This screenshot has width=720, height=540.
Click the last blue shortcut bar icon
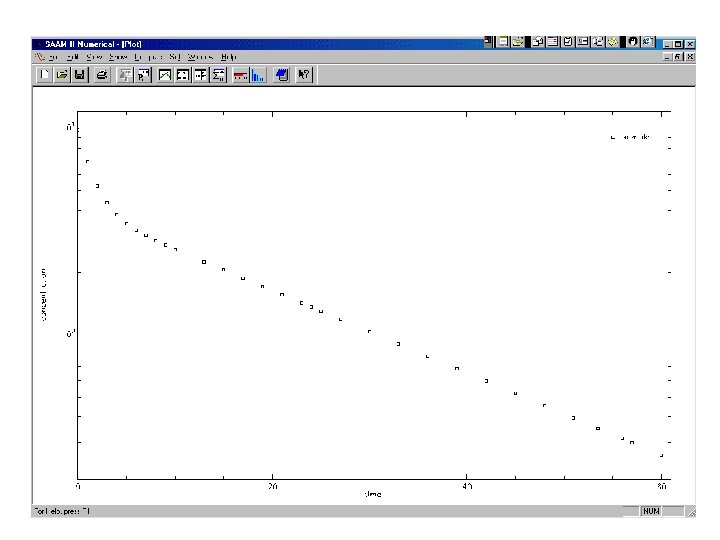647,42
